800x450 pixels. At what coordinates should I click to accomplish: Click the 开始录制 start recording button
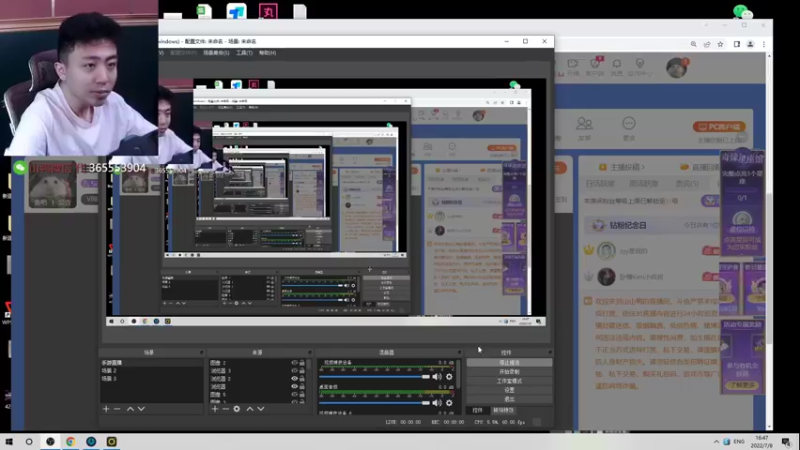(x=509, y=372)
